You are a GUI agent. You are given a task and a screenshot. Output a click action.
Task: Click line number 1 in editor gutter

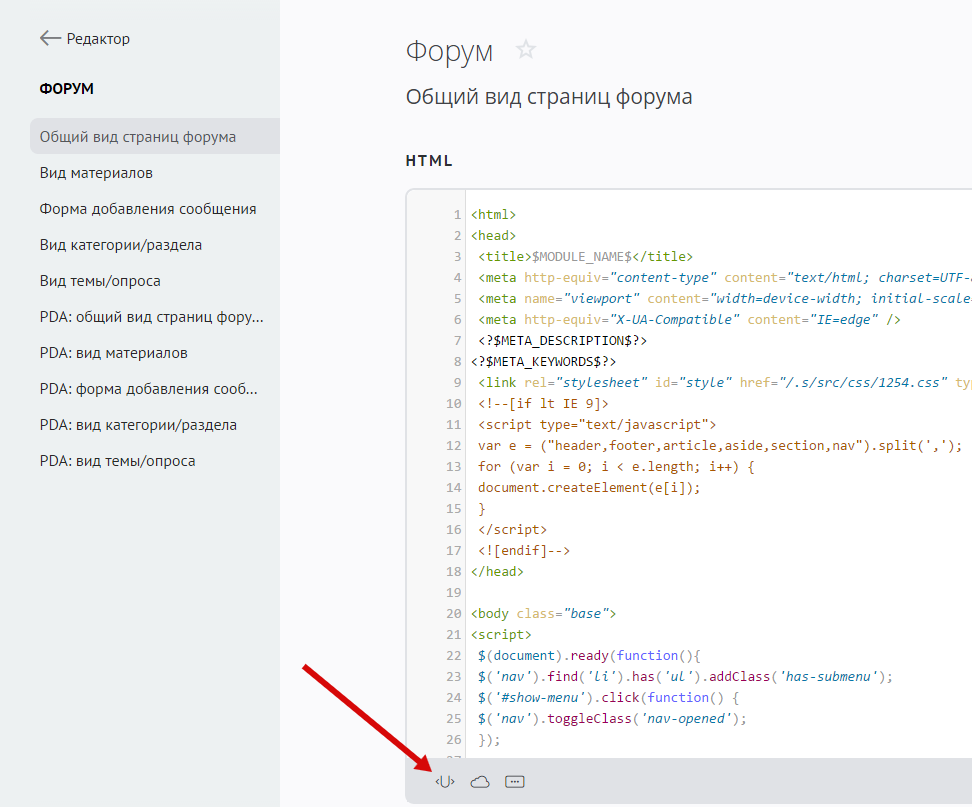[x=458, y=214]
